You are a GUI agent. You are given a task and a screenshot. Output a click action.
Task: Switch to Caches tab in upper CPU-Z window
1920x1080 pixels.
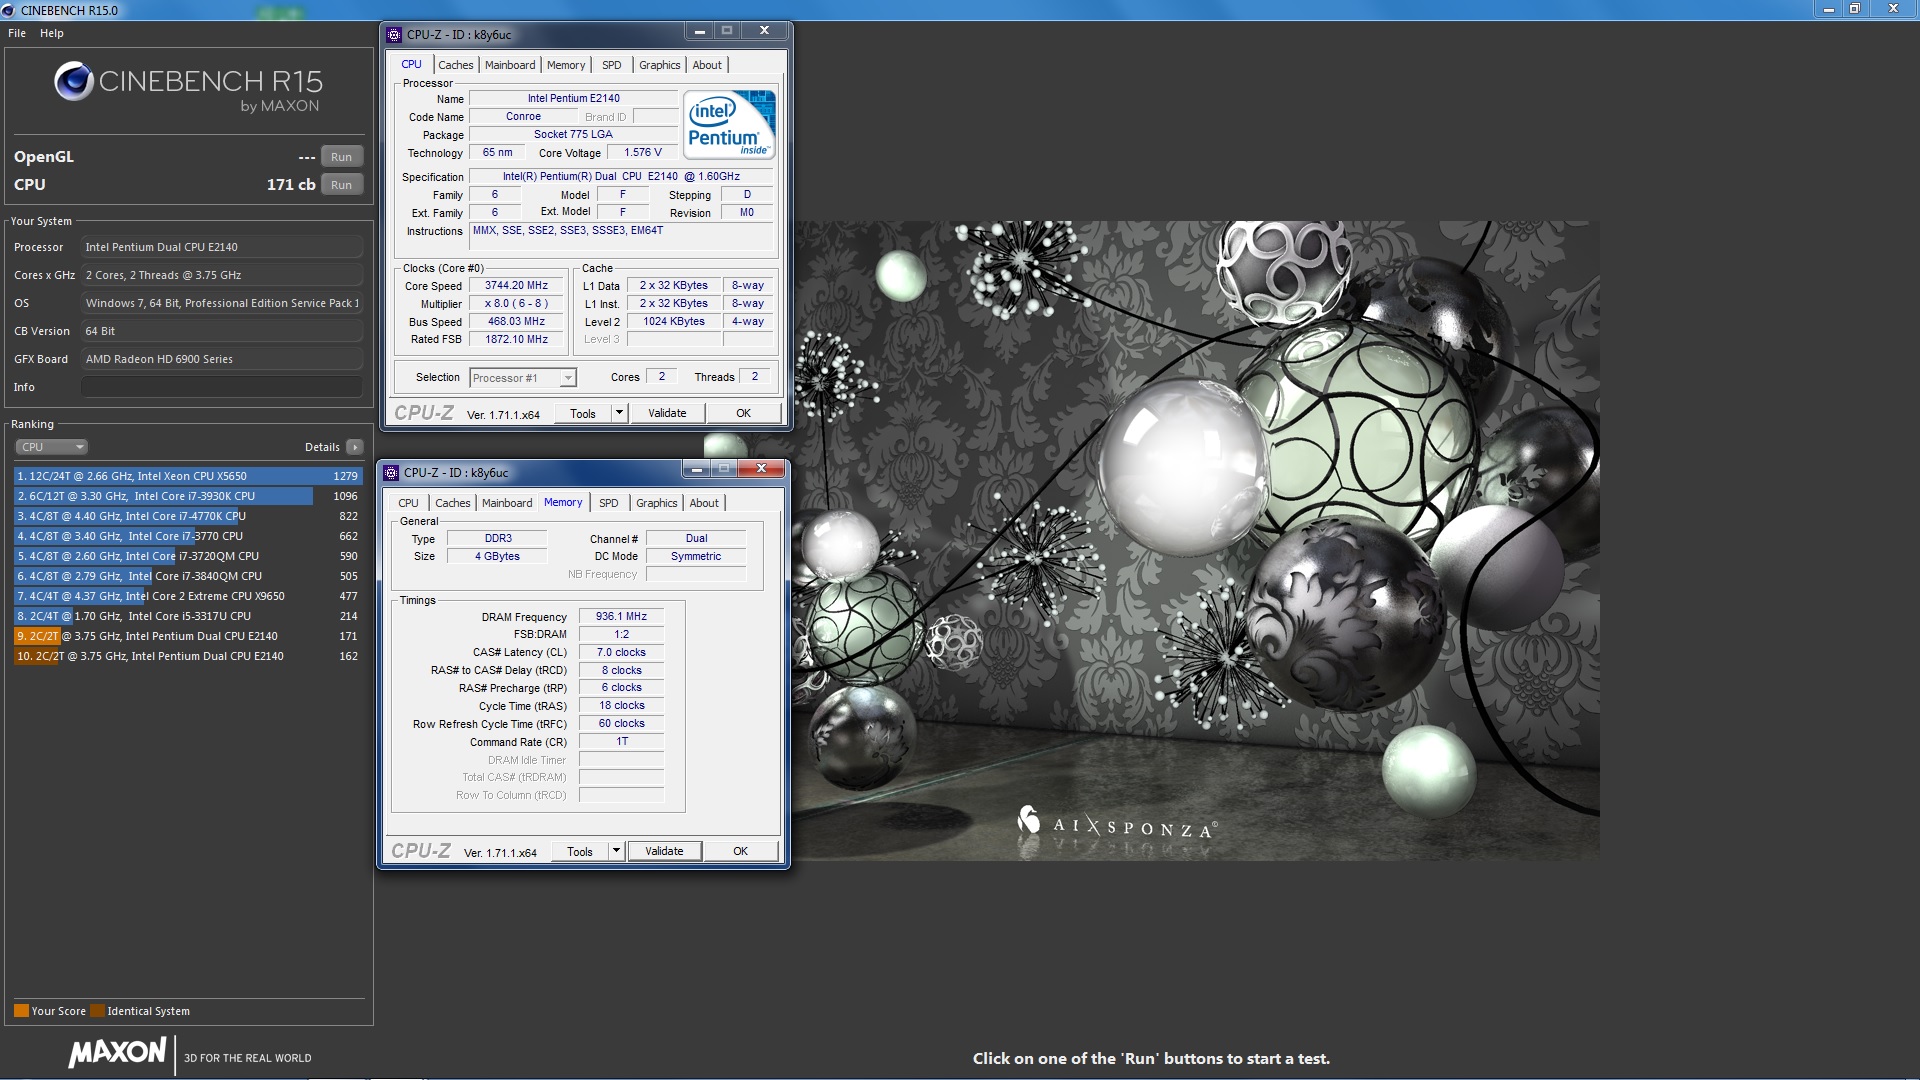point(456,65)
